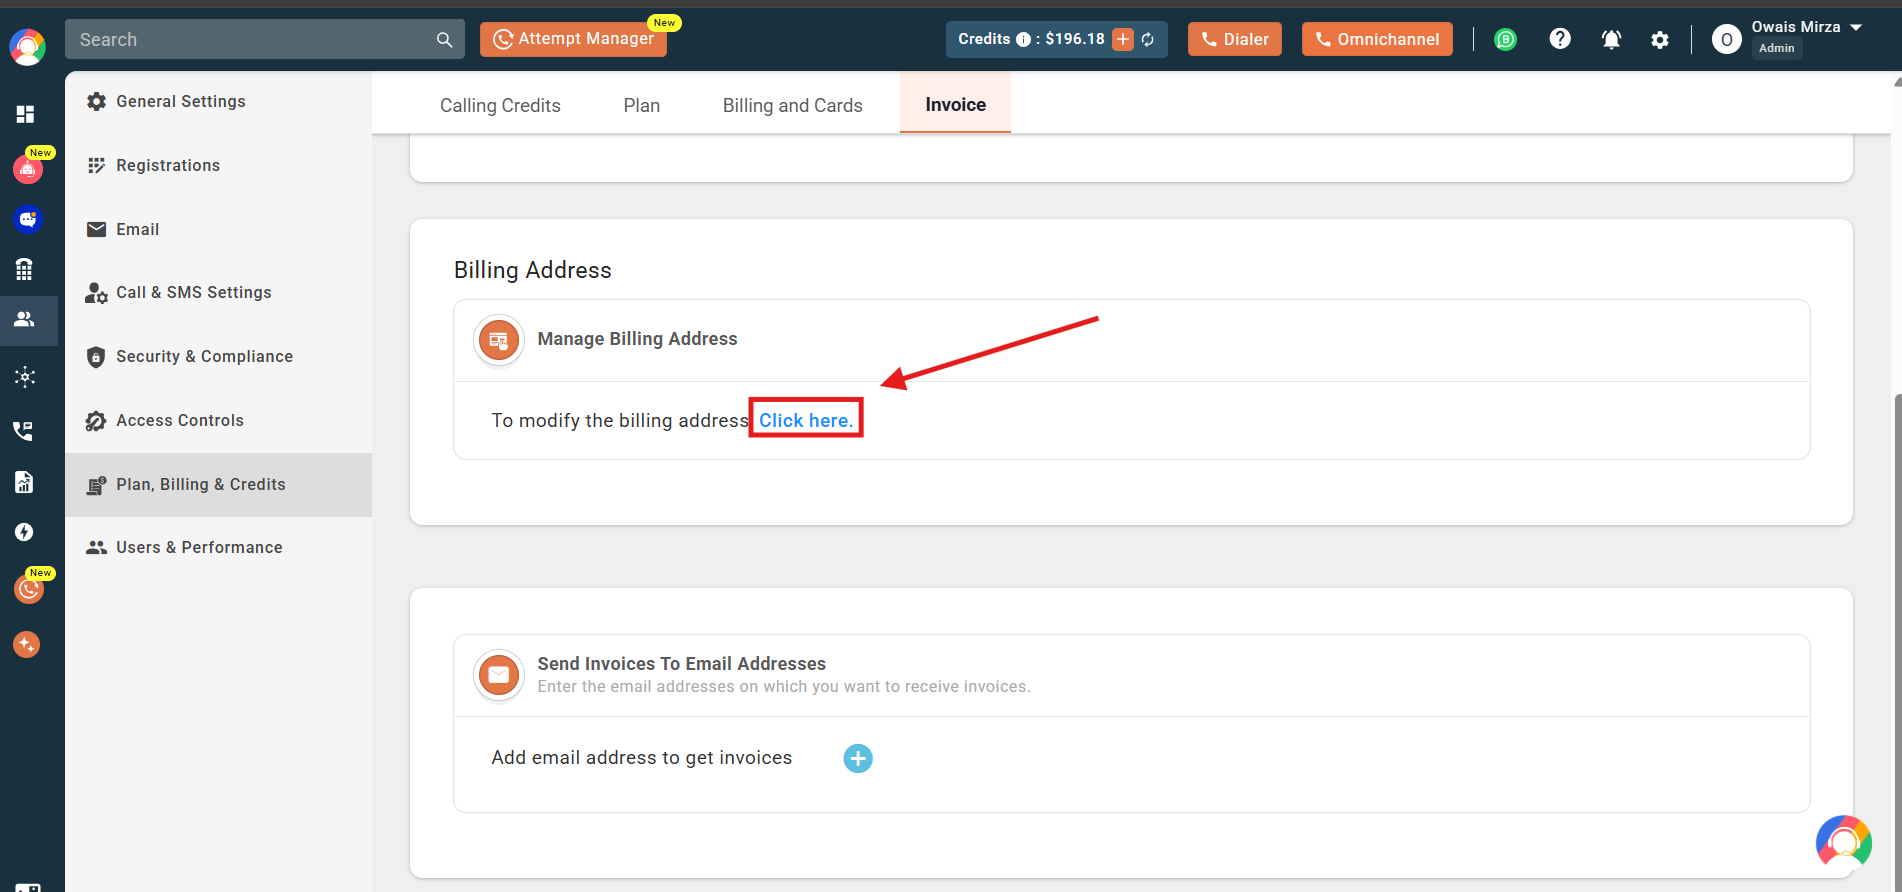Refresh credits balance icon
The width and height of the screenshot is (1902, 892).
pos(1148,39)
